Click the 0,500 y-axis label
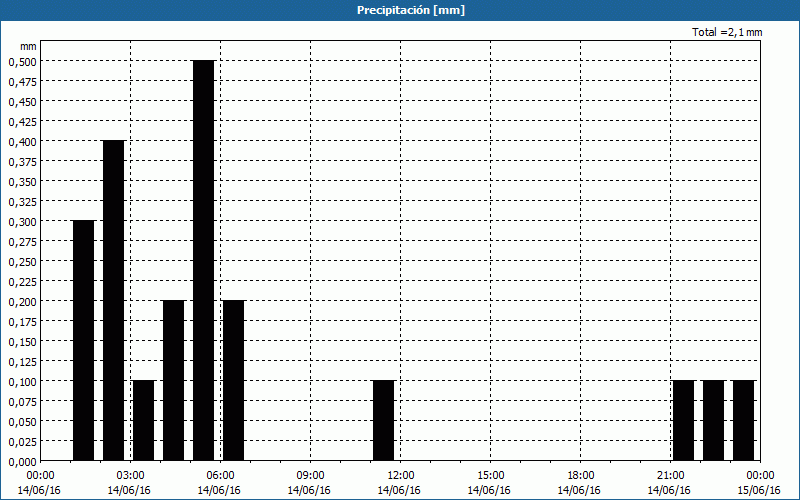Screen dimensions: 800x500 click(22, 61)
